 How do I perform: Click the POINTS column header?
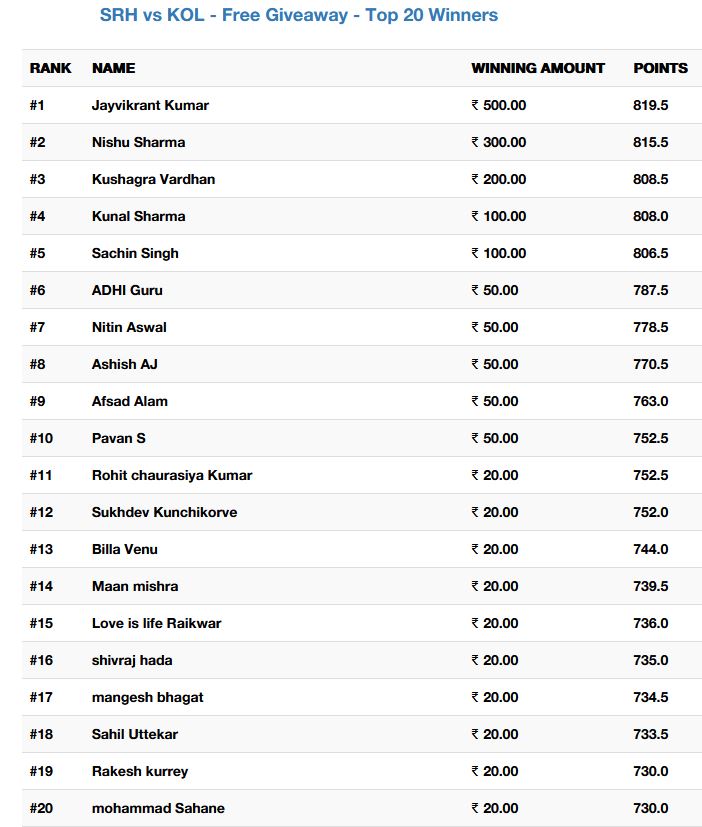point(660,68)
